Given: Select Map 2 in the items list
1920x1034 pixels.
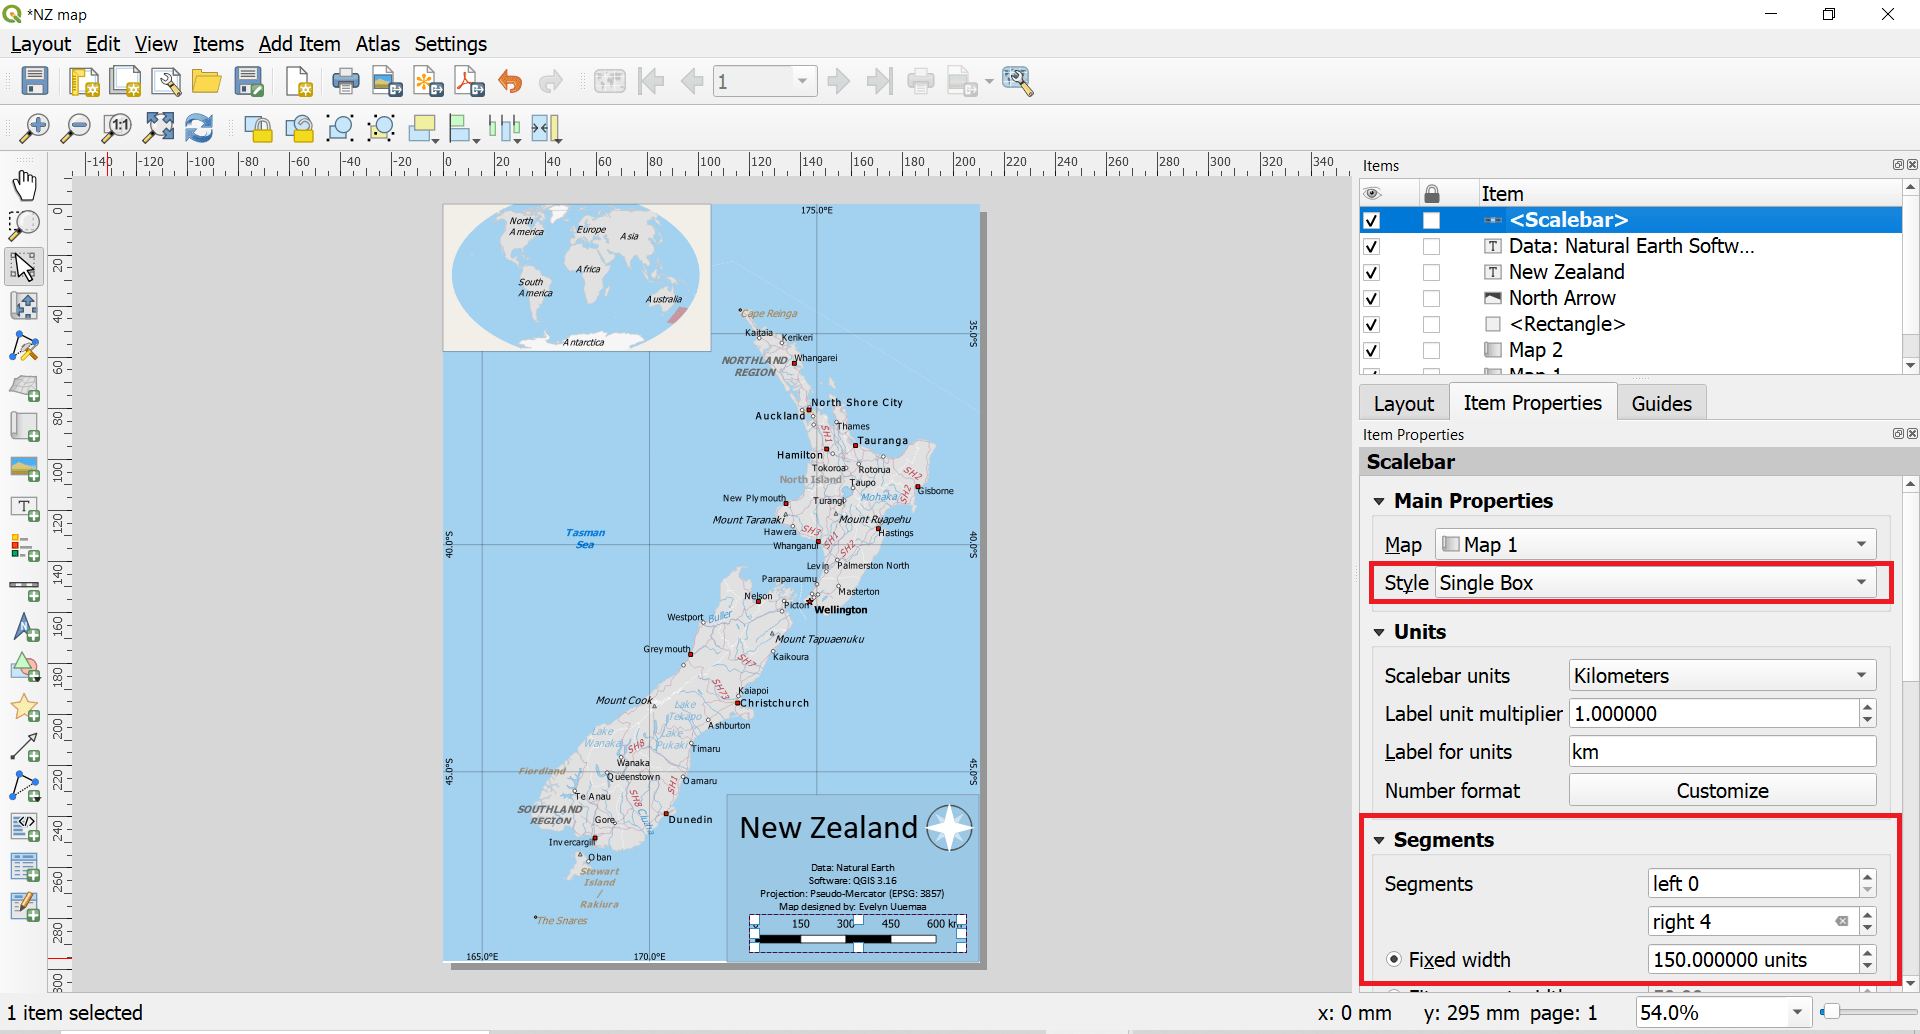Looking at the screenshot, I should 1535,350.
